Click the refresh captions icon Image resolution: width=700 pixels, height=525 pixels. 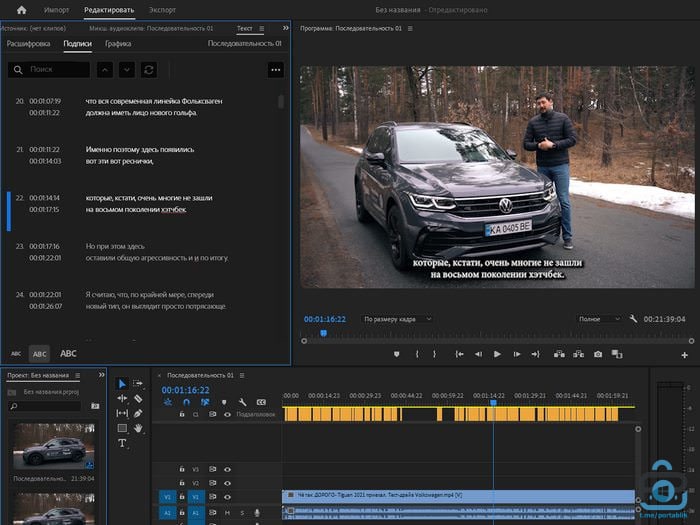150,70
